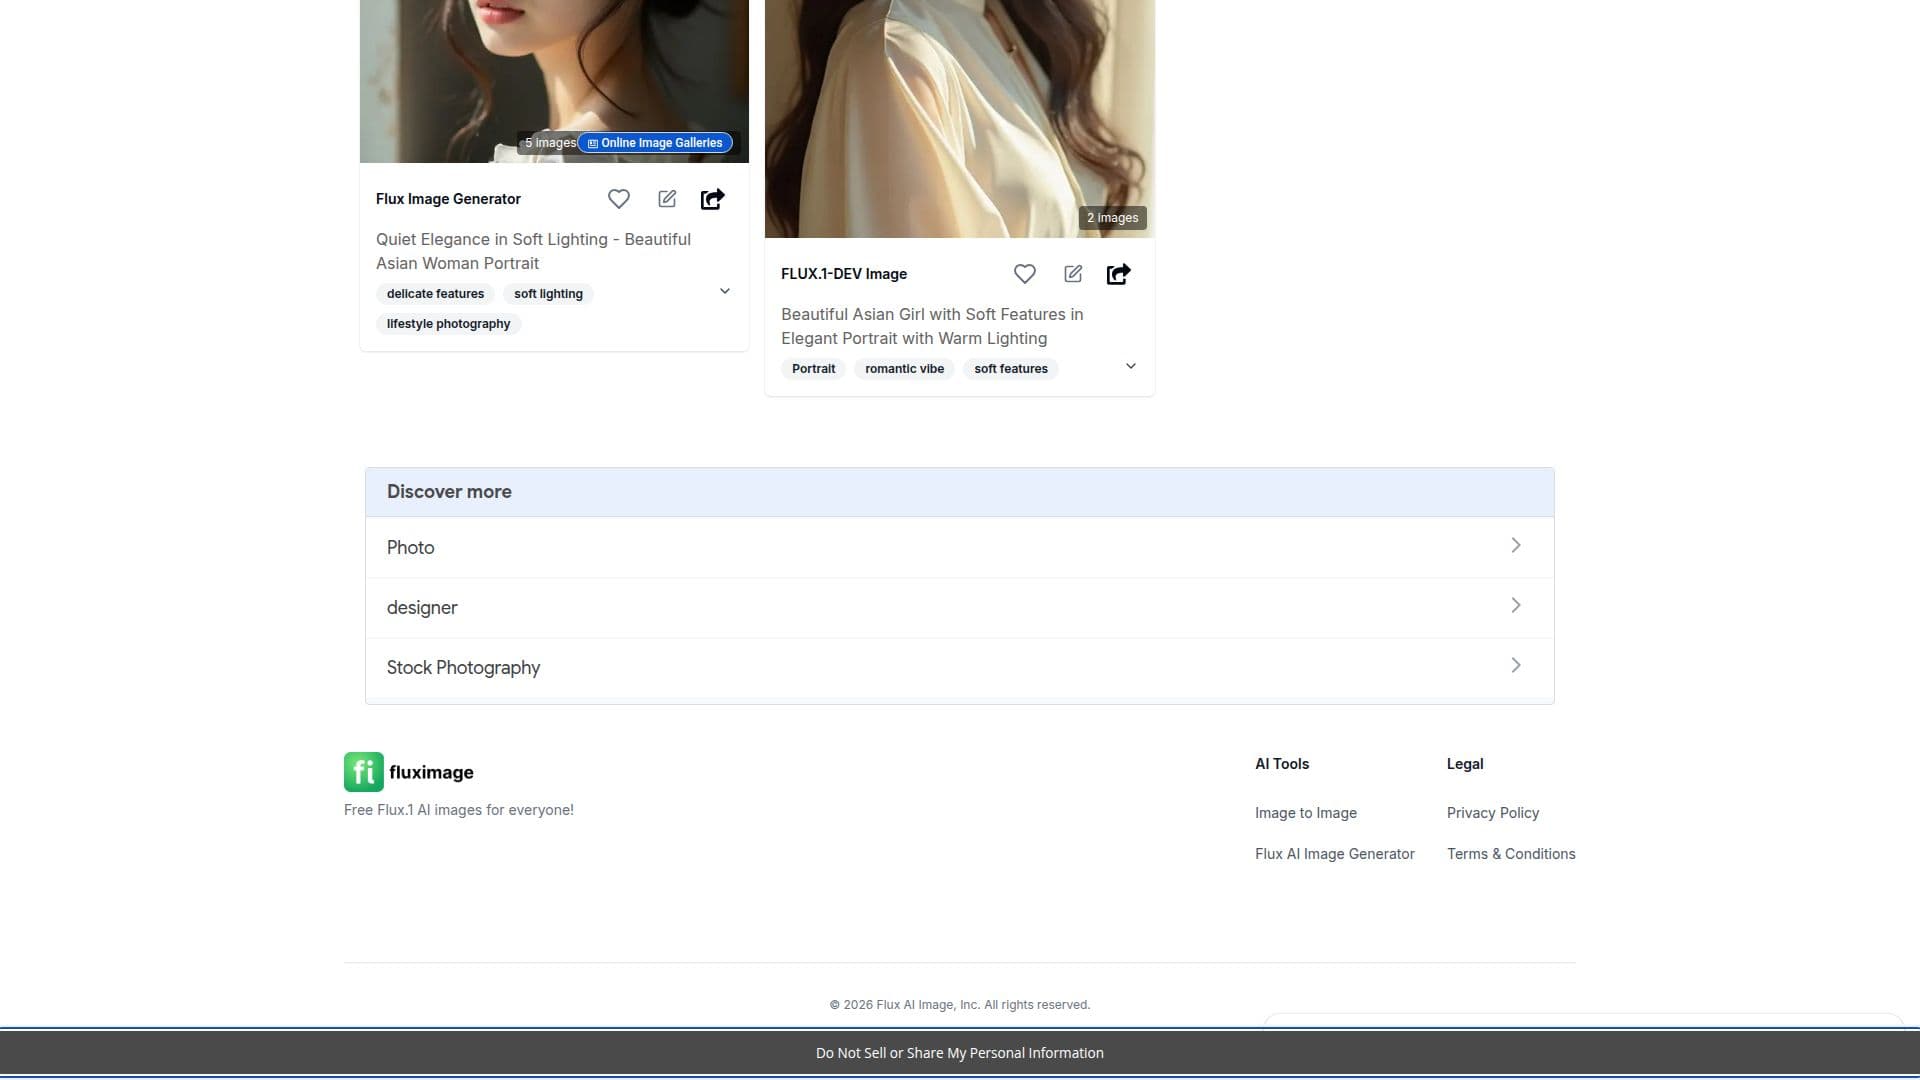This screenshot has height=1080, width=1920.
Task: Like the FLUX.1-DEV Image card
Action: click(1025, 274)
